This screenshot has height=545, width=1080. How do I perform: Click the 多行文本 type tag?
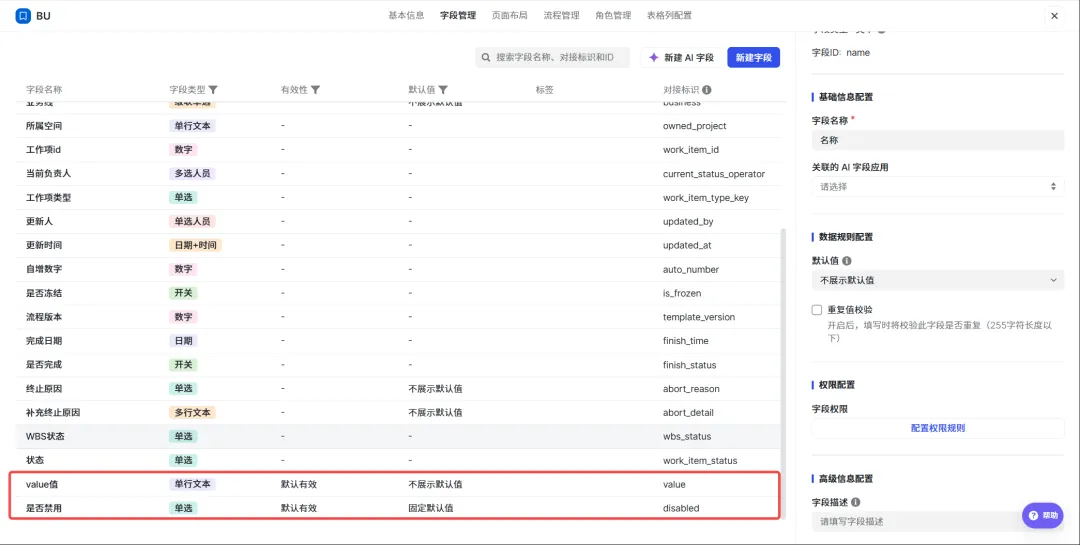(192, 413)
